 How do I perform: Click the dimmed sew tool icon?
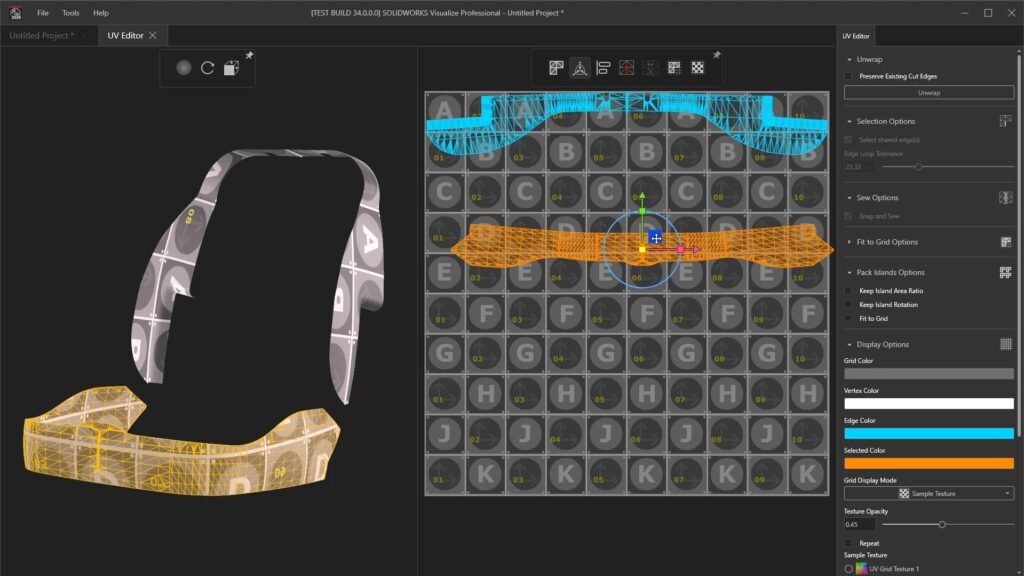pyautogui.click(x=650, y=68)
